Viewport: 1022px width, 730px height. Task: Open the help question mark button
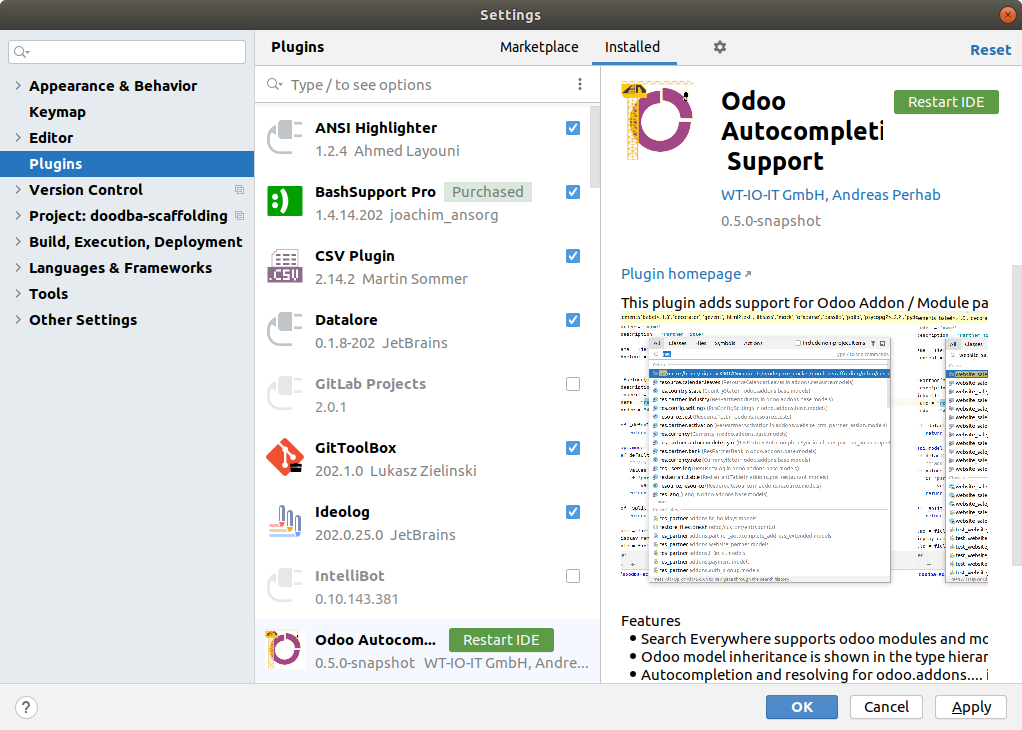(25, 707)
